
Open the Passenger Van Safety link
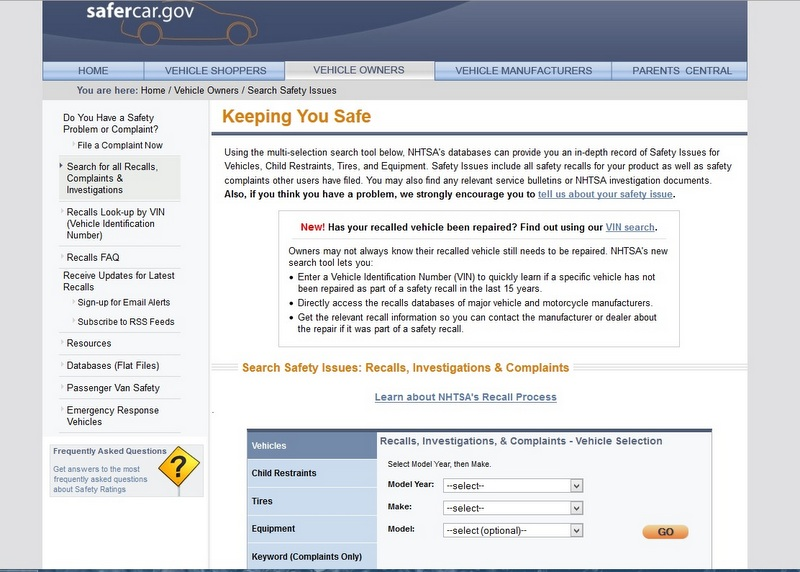pos(113,388)
